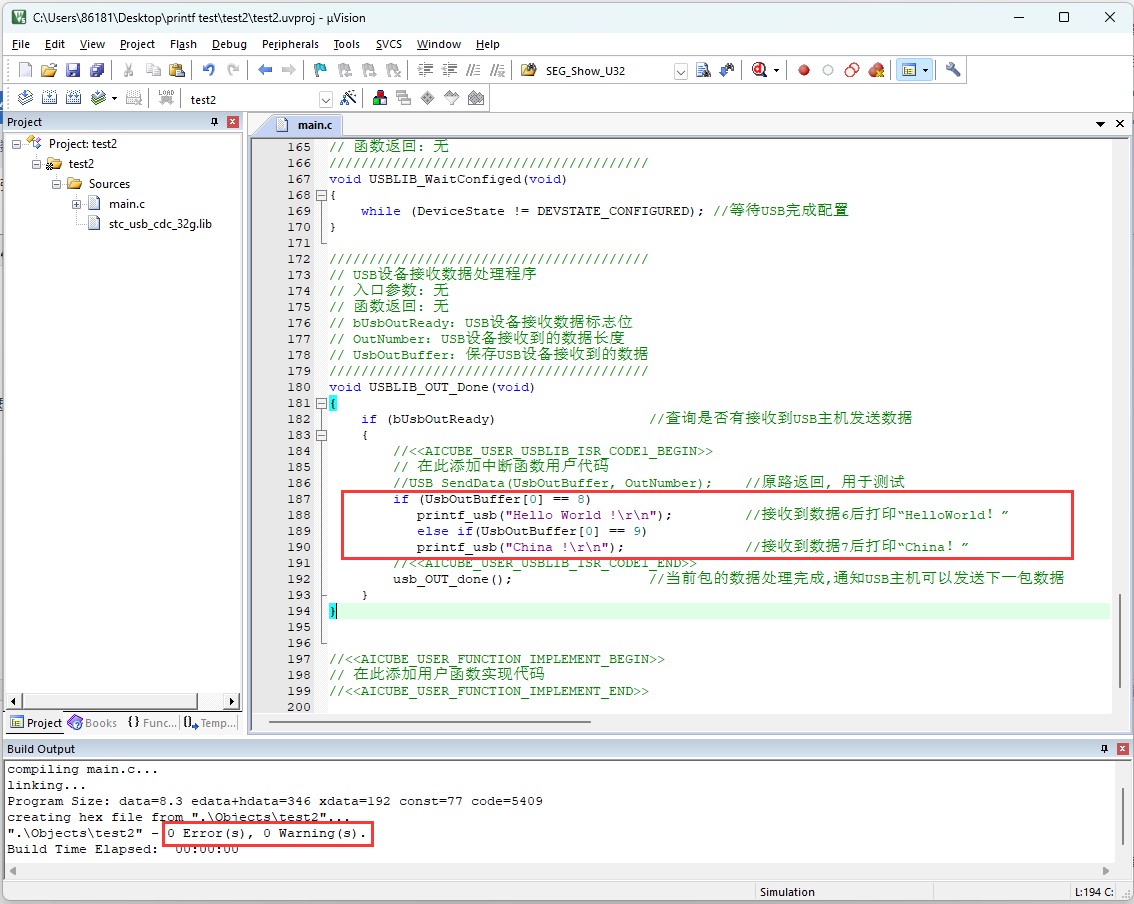Open Configuration wrench icon

(x=952, y=70)
